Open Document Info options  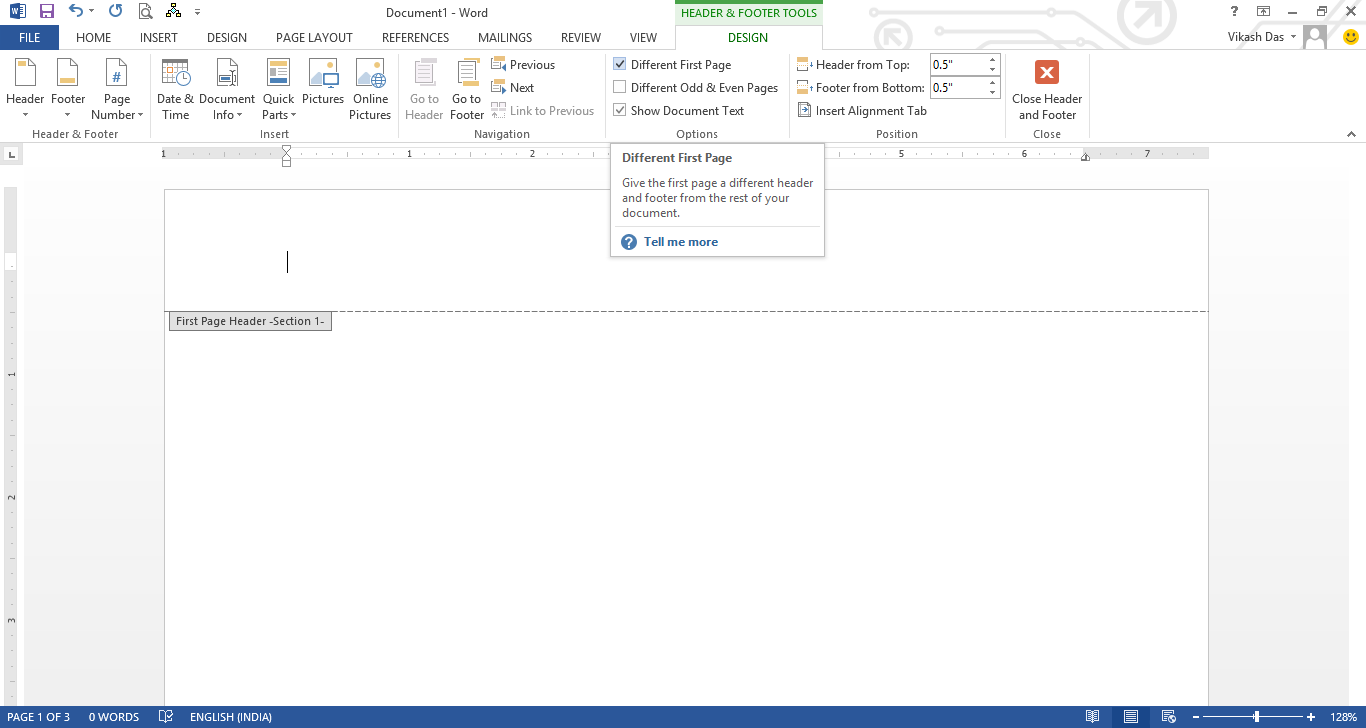(227, 89)
